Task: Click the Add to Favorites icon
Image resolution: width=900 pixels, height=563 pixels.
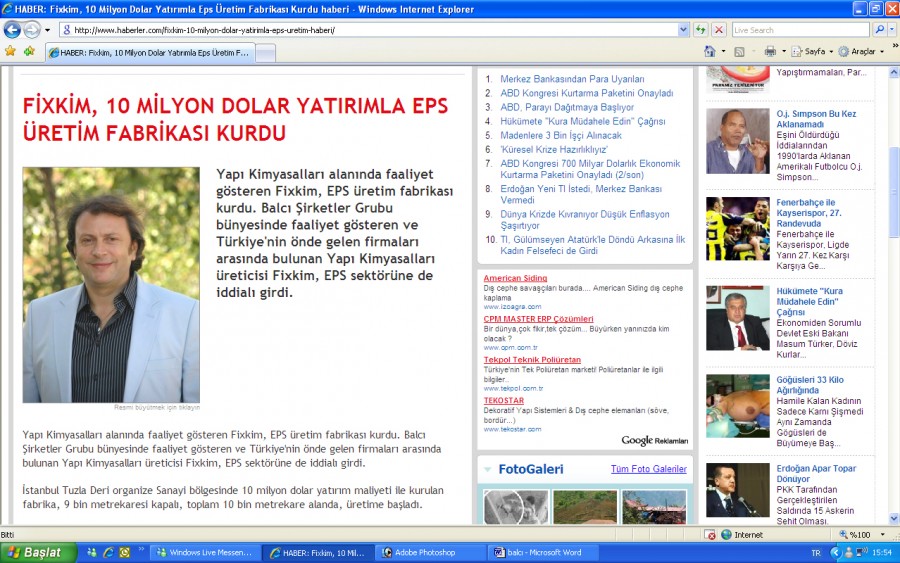Action: coord(29,52)
